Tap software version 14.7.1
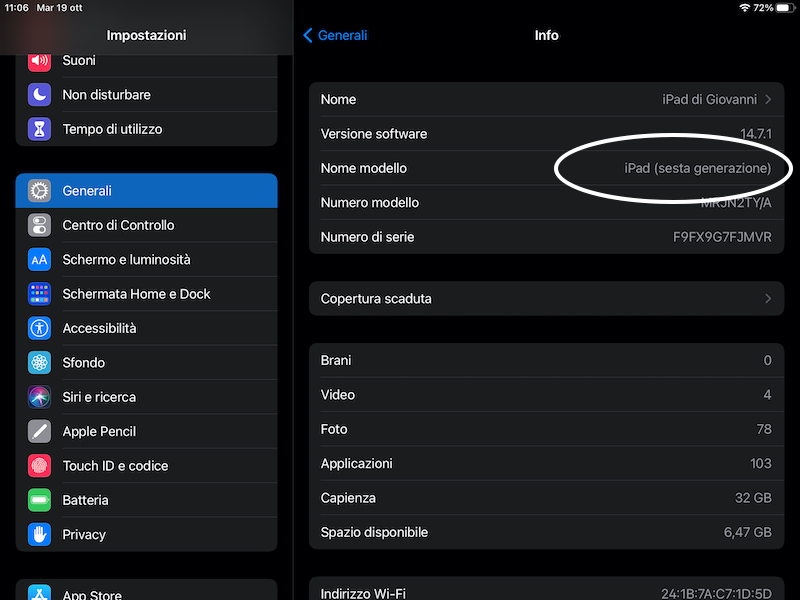This screenshot has height=600, width=800. [x=756, y=134]
